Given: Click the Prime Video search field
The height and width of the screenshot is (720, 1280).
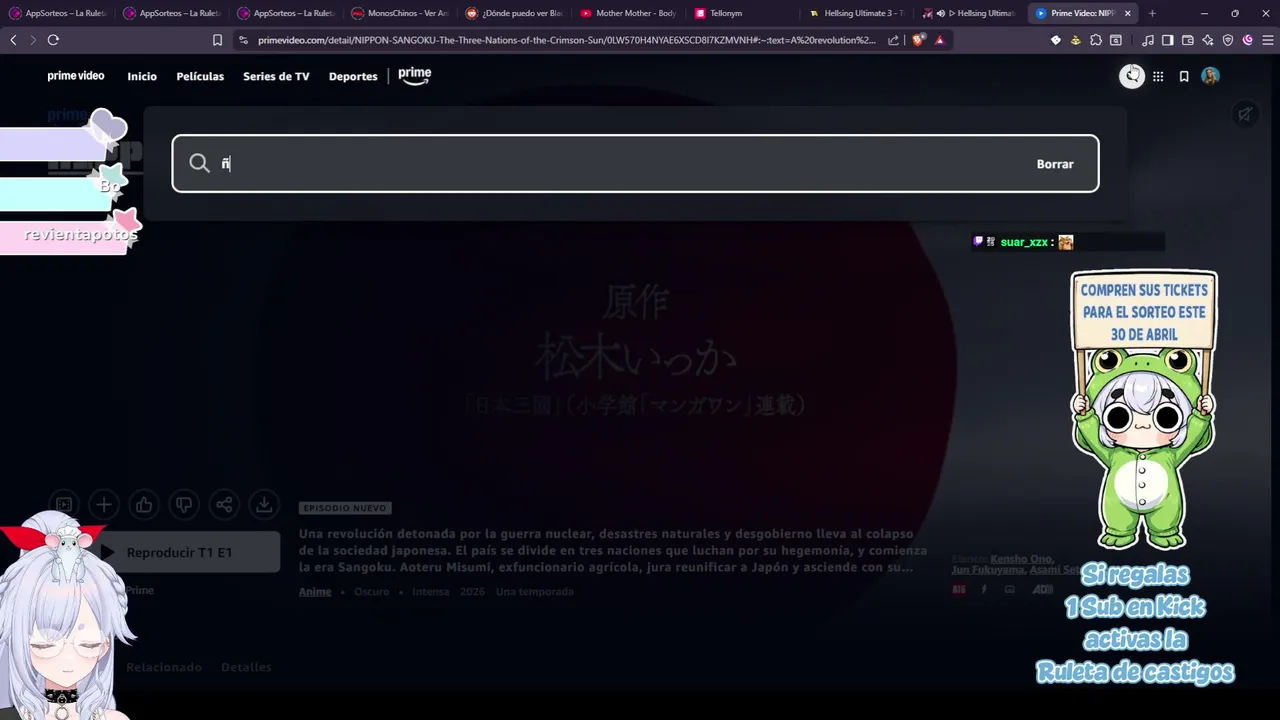Looking at the screenshot, I should click(635, 163).
